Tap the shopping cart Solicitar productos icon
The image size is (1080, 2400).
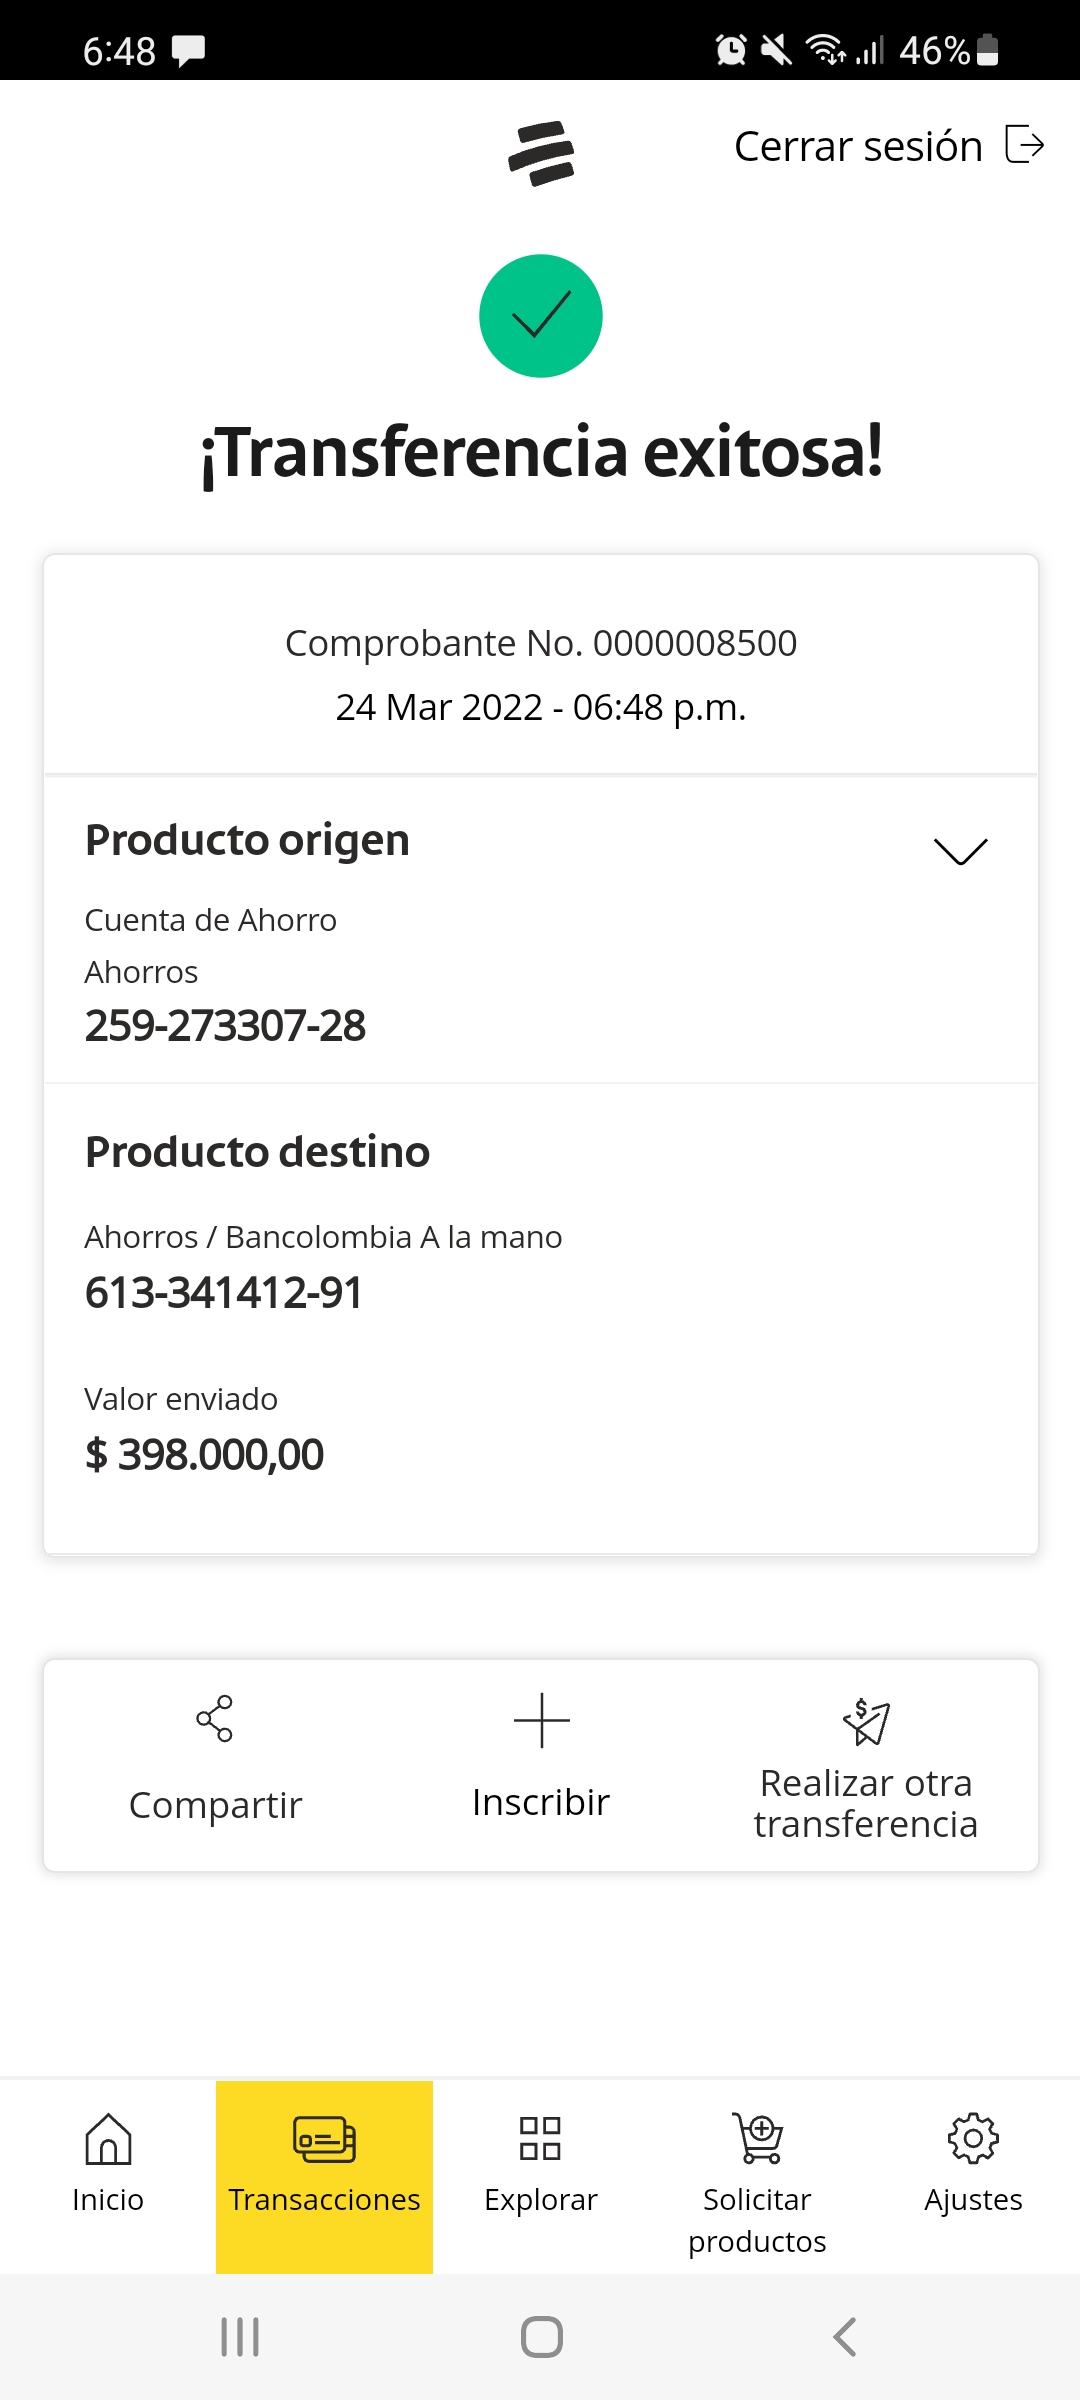[758, 2138]
